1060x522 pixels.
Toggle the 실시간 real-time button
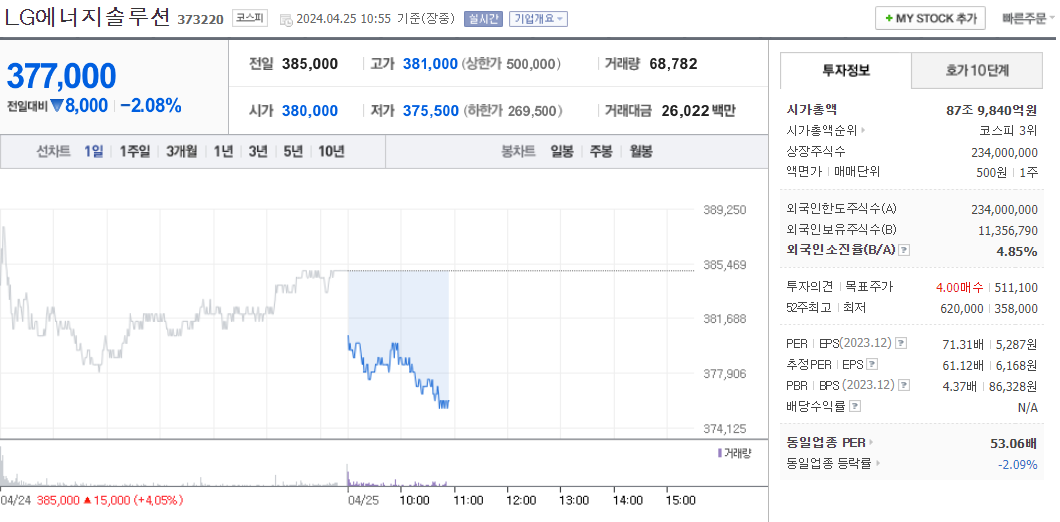[483, 19]
